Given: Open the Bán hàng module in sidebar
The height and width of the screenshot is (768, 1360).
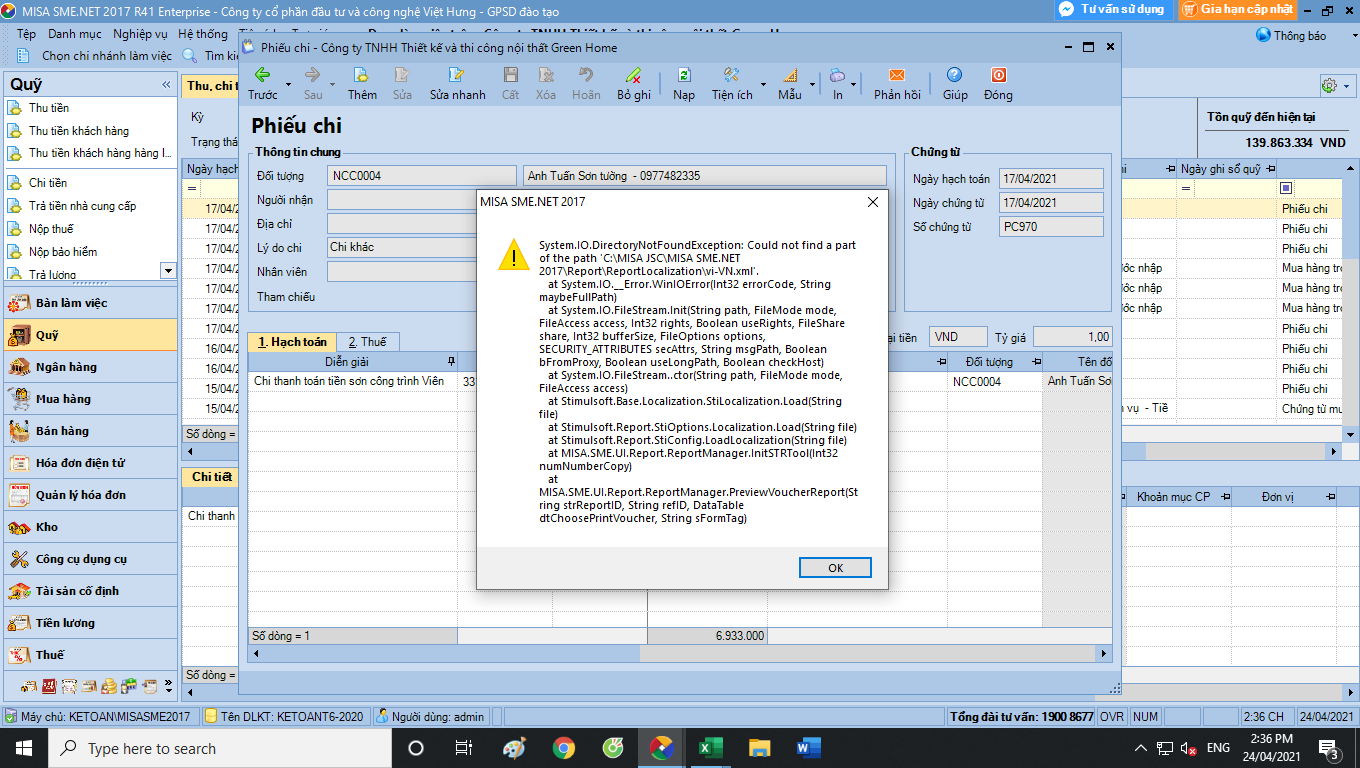Looking at the screenshot, I should (x=91, y=431).
